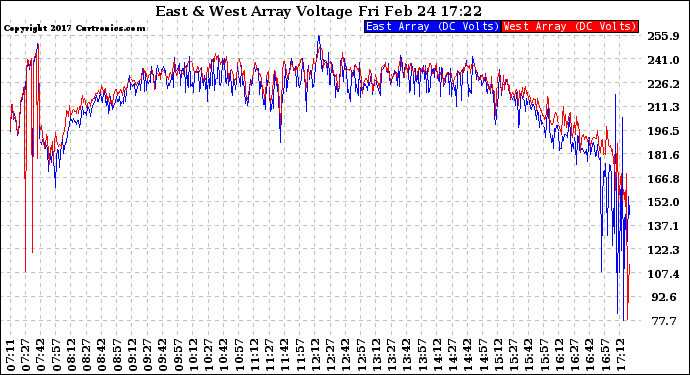Click the 15:42 time axis label

click(528, 355)
